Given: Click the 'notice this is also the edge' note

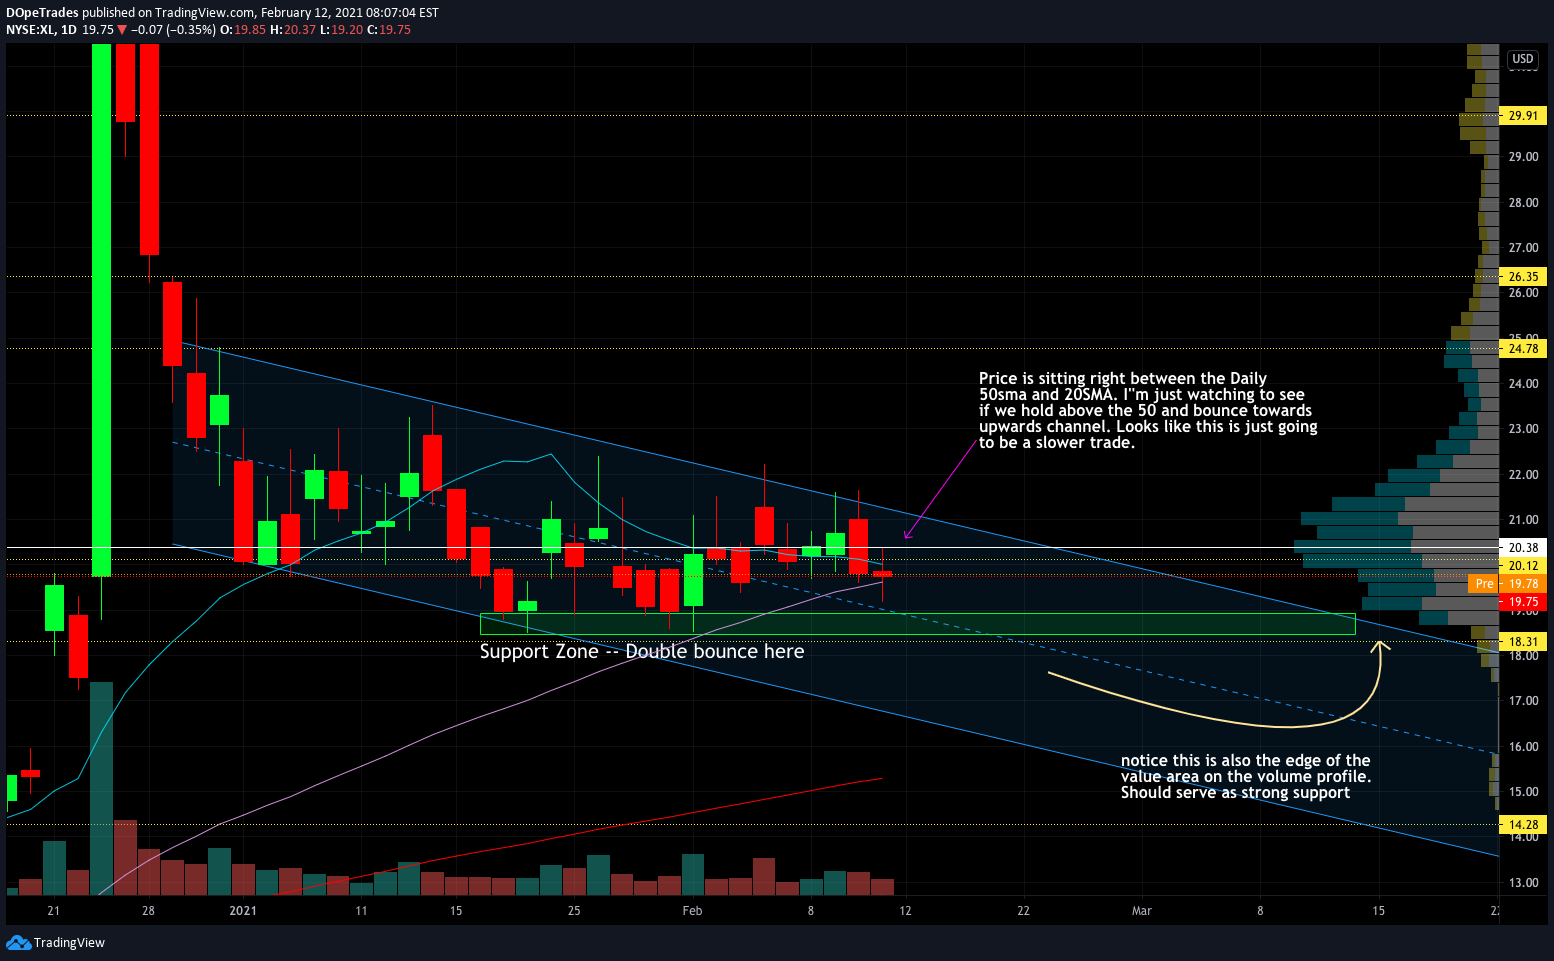Looking at the screenshot, I should (x=1246, y=777).
